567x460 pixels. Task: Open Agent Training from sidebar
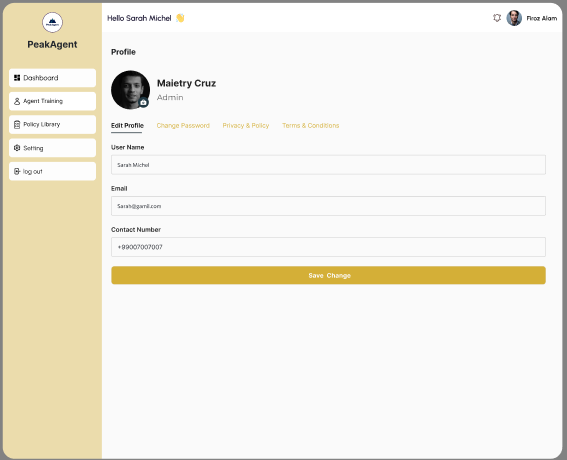tap(52, 101)
